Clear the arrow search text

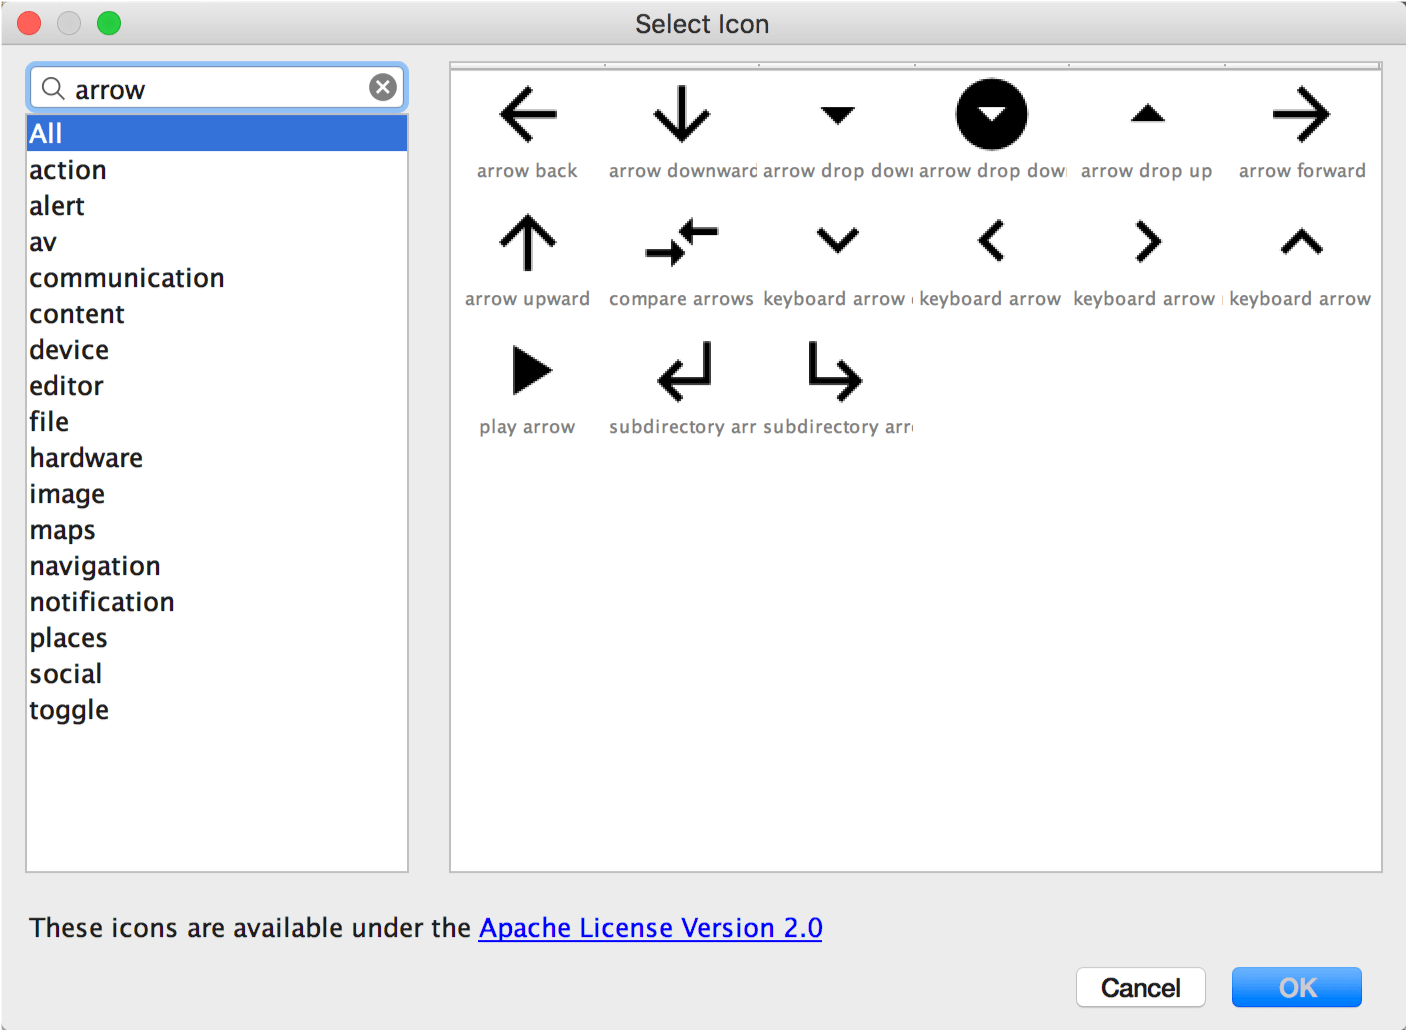coord(383,88)
